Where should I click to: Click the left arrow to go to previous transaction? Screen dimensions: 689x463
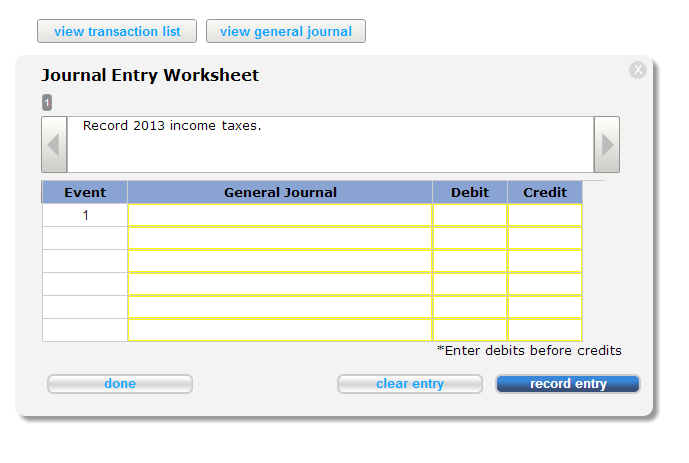[x=54, y=145]
